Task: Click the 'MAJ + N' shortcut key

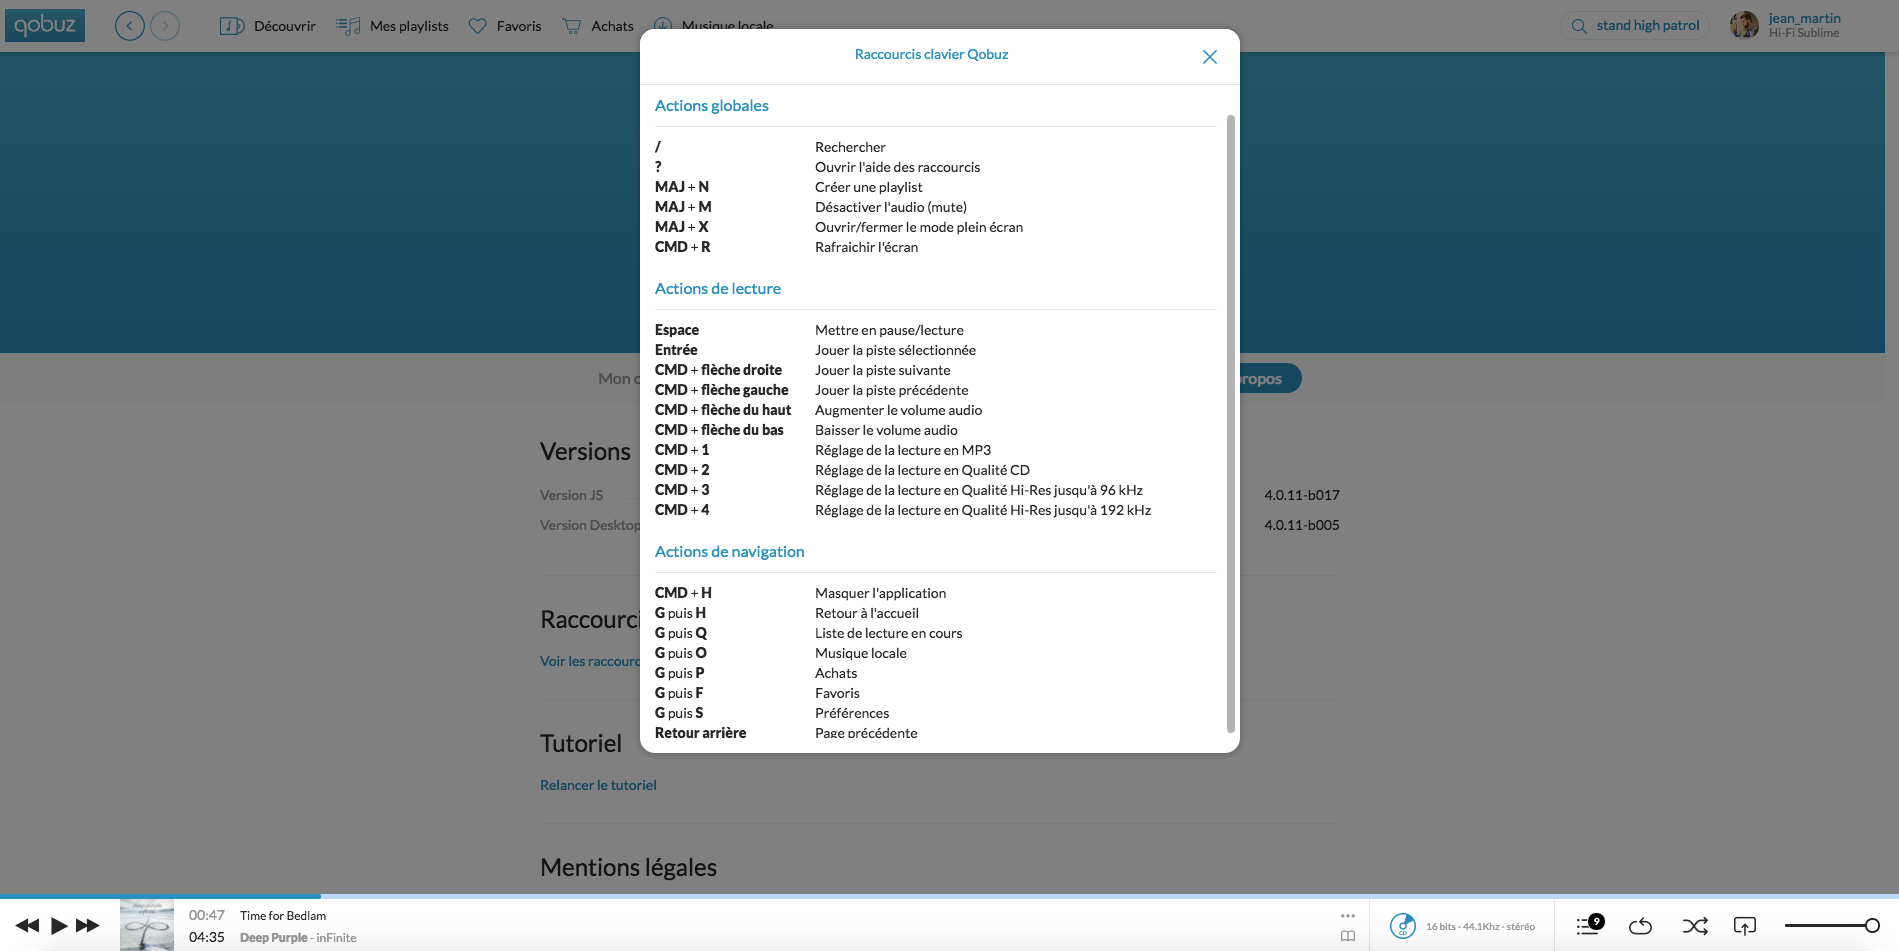Action: coord(682,187)
